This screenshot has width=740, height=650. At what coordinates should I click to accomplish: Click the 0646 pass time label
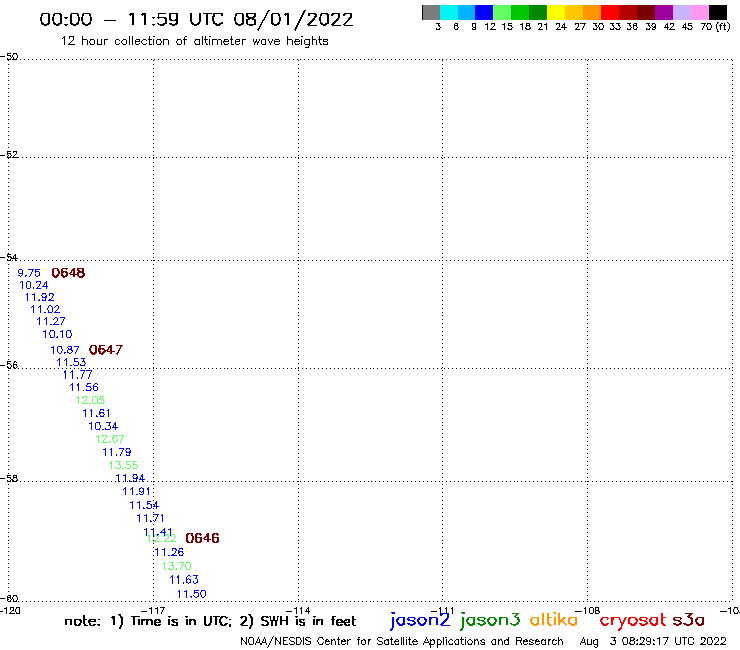(202, 538)
